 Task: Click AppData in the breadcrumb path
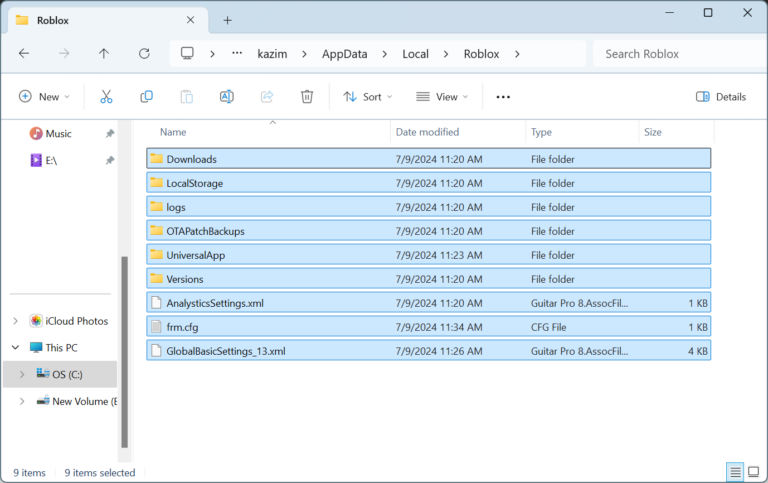click(344, 54)
